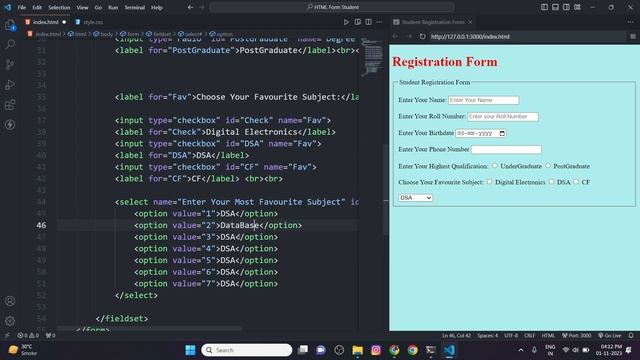Click the open preview to side icon
Viewport: 640px width, 360px height.
coord(358,22)
